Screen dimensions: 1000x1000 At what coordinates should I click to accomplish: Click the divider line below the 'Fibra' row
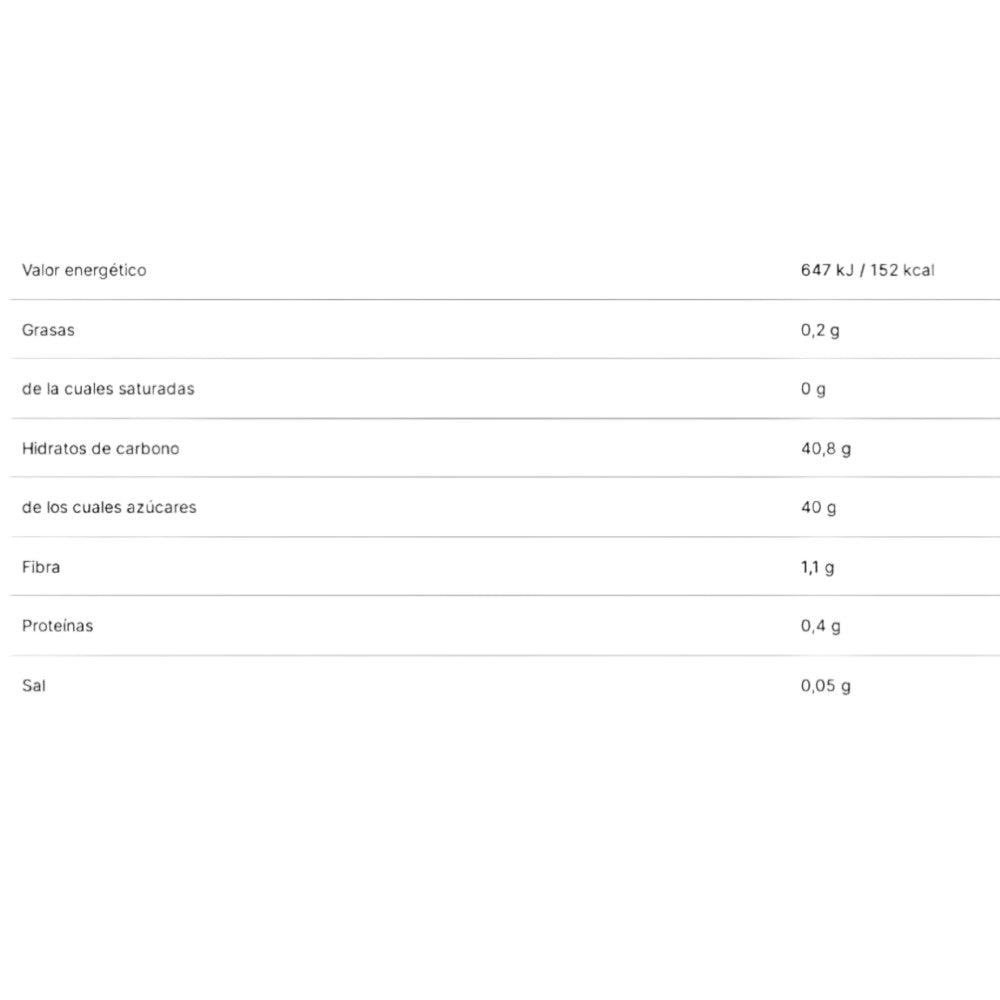500,596
